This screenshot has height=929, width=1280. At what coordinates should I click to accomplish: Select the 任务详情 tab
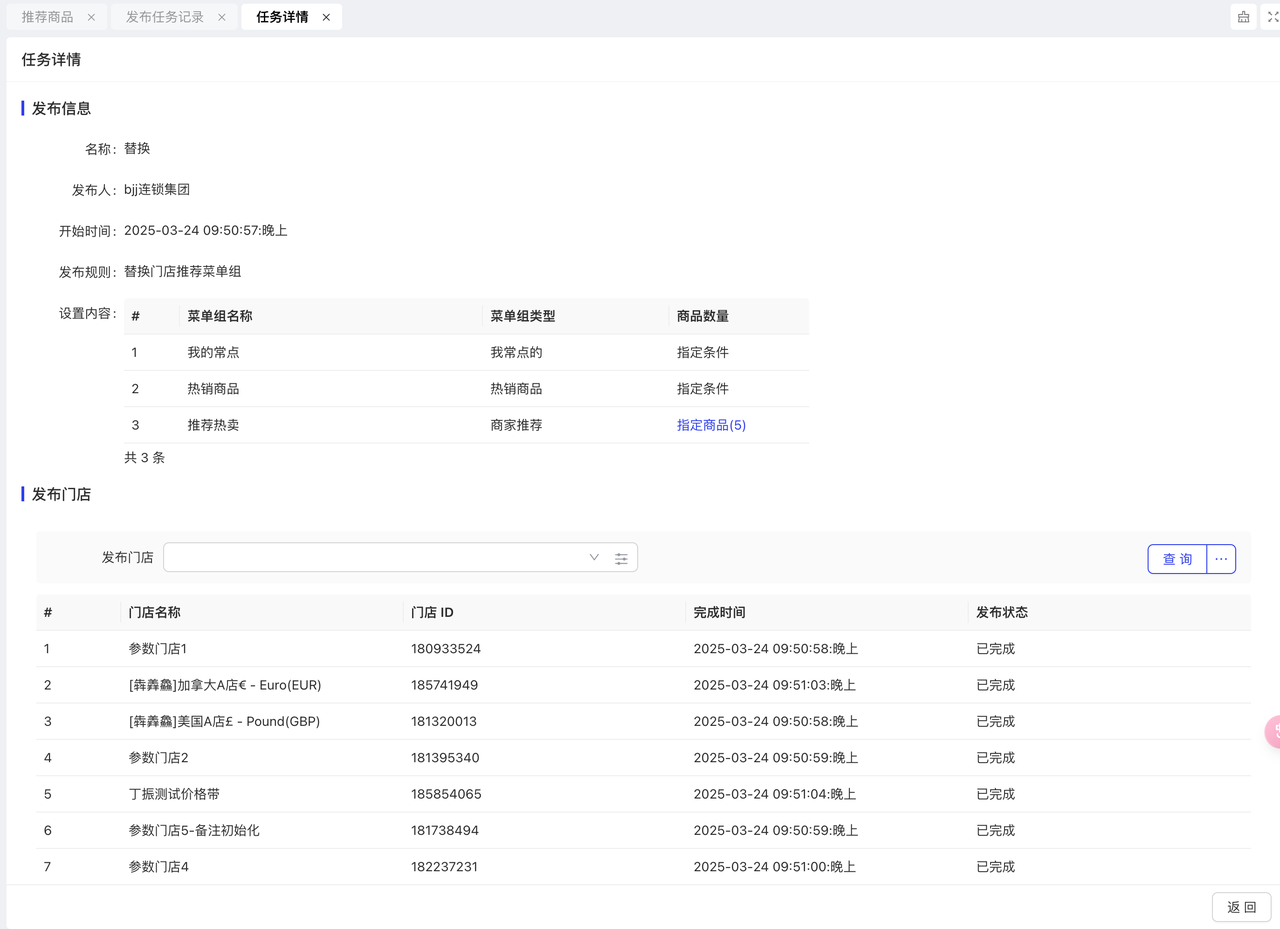[x=282, y=17]
